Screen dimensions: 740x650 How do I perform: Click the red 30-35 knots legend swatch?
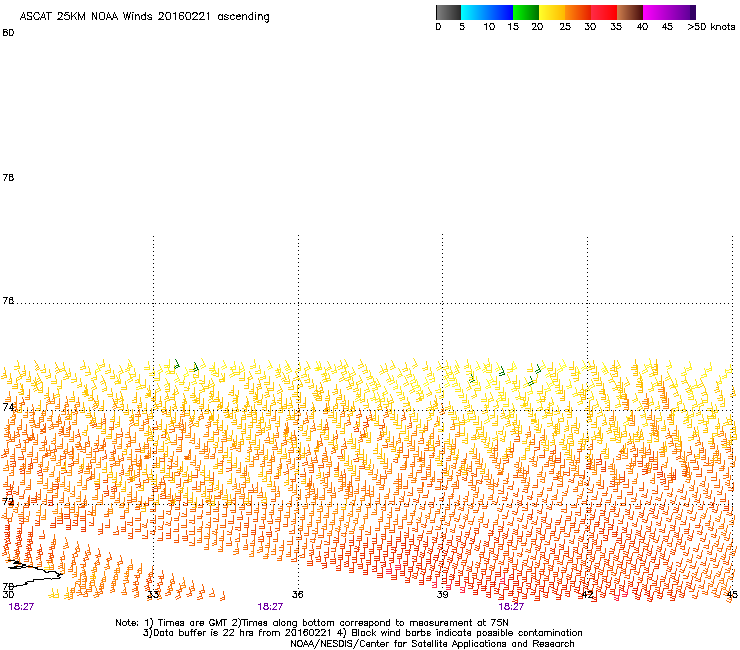[x=604, y=12]
